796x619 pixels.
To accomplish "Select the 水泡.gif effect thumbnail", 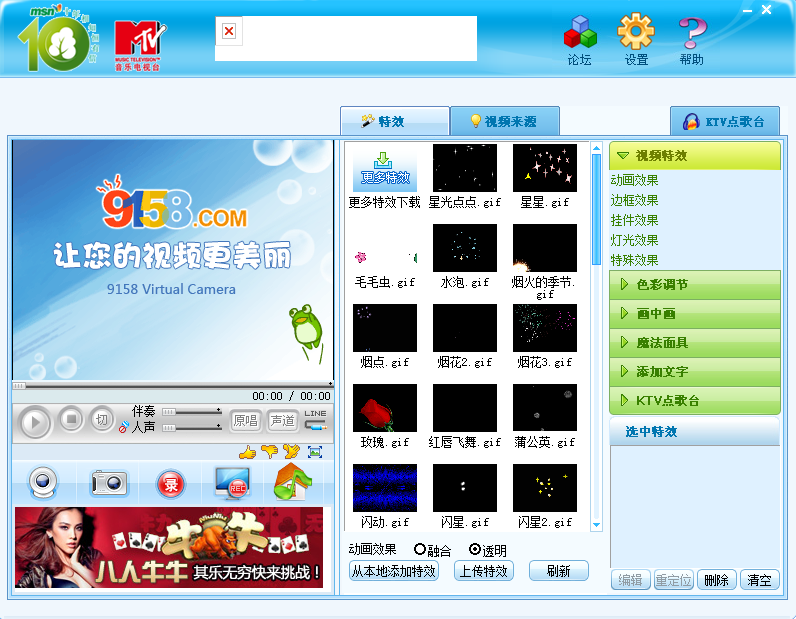I will pos(465,248).
